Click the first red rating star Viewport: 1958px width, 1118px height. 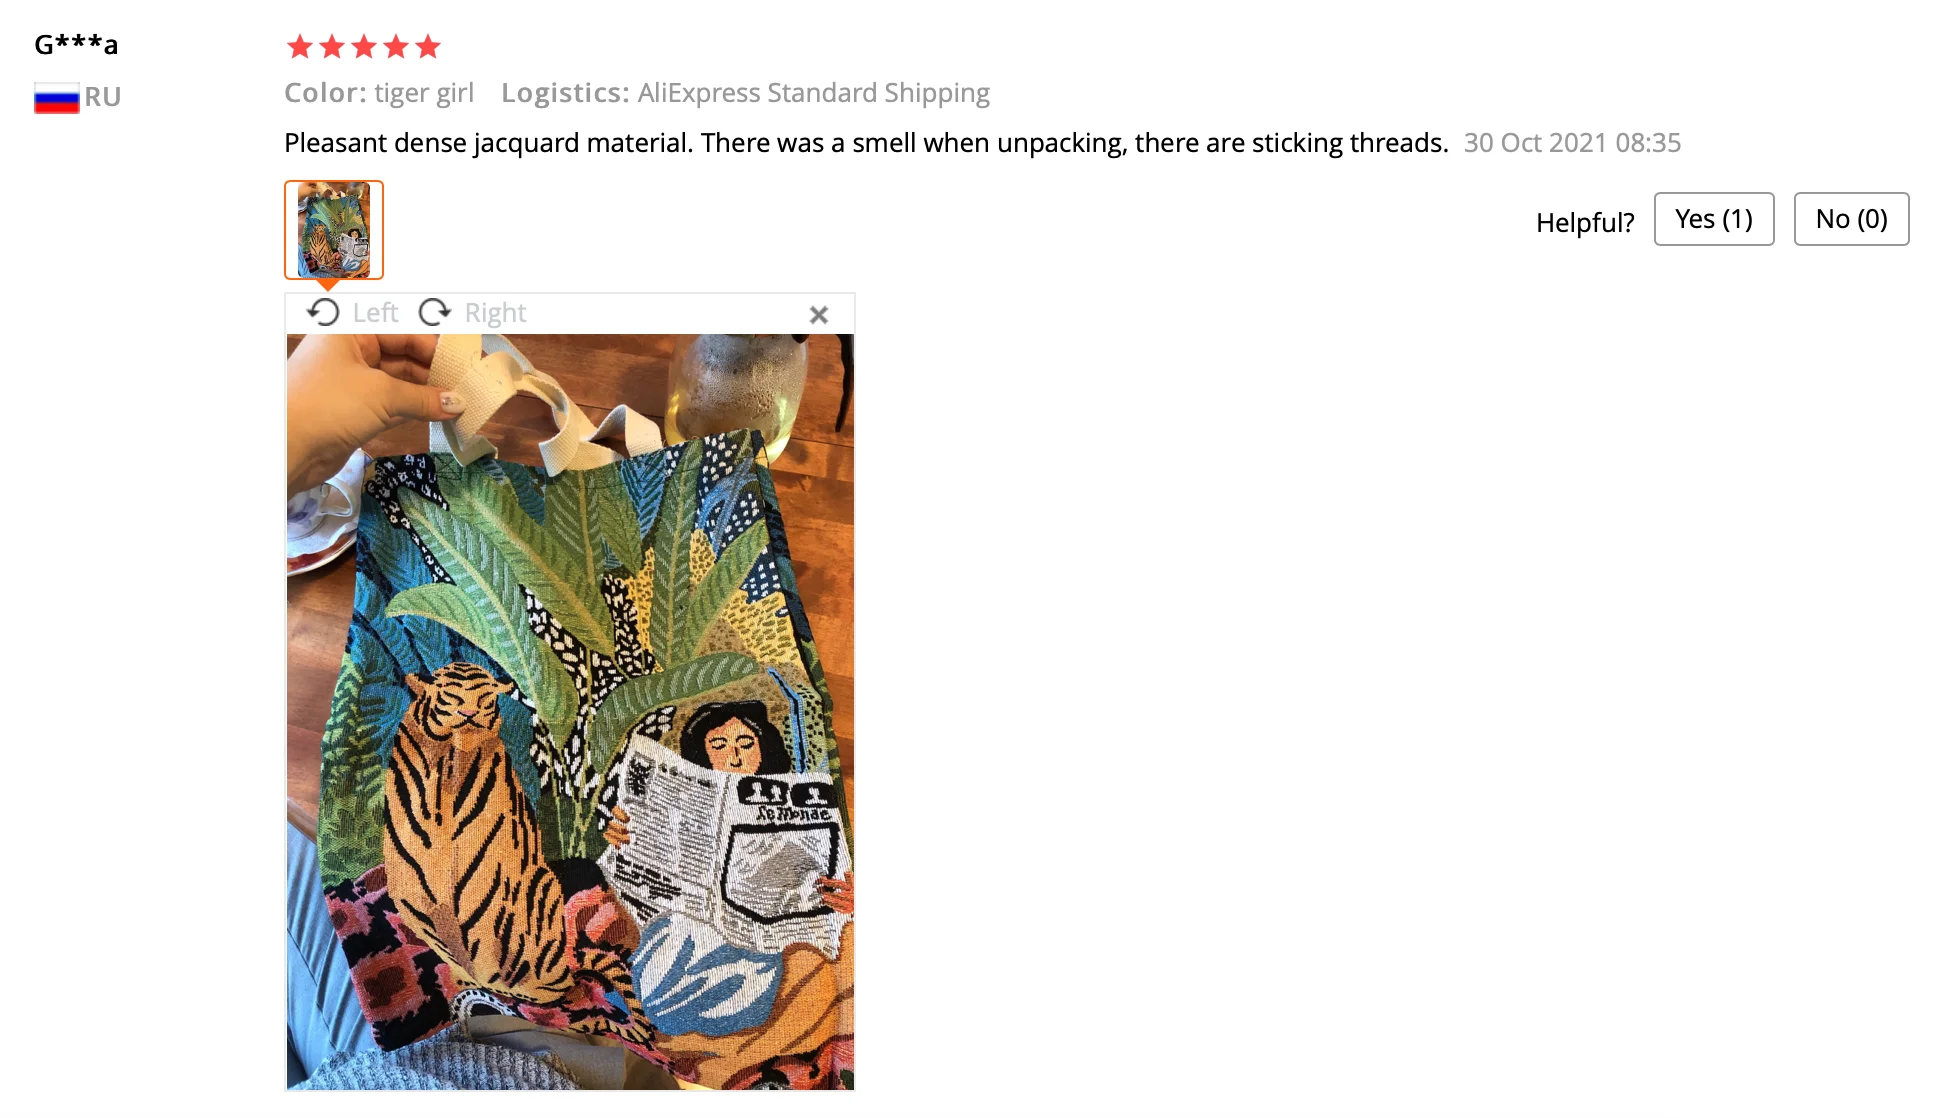click(300, 46)
